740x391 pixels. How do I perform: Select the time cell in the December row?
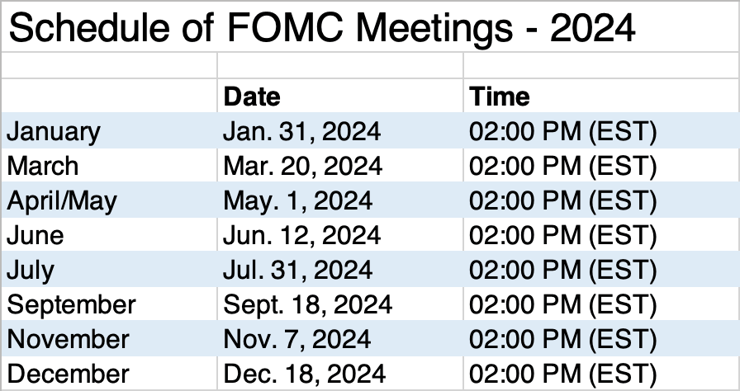pos(601,373)
